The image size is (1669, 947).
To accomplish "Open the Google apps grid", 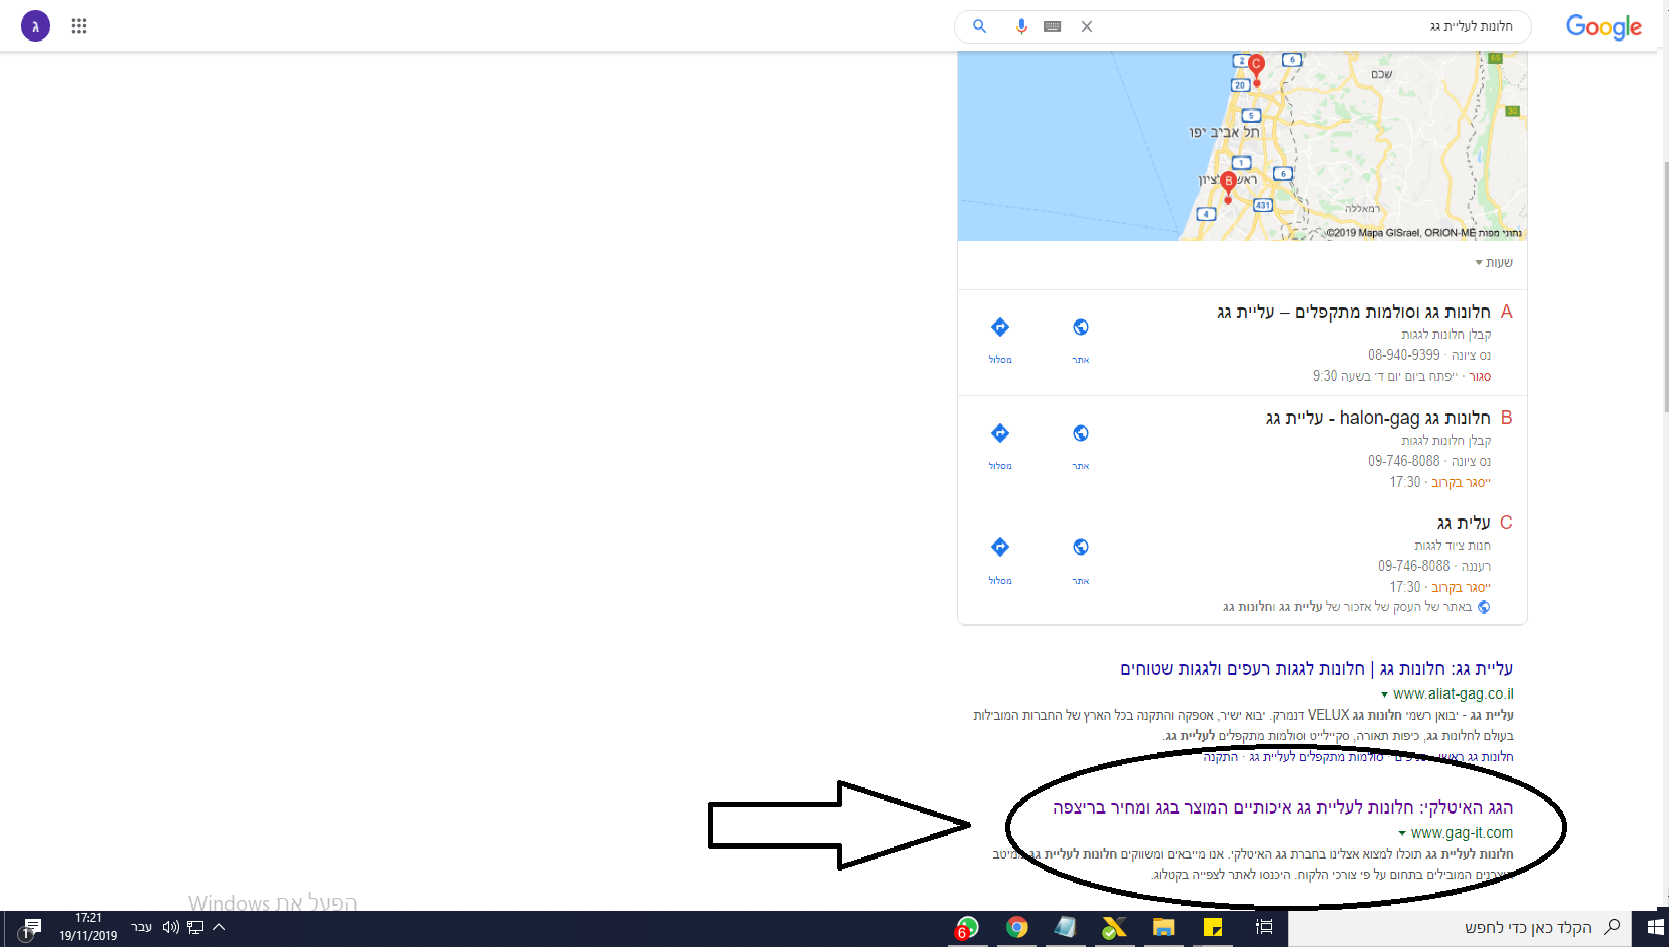I will 79,26.
